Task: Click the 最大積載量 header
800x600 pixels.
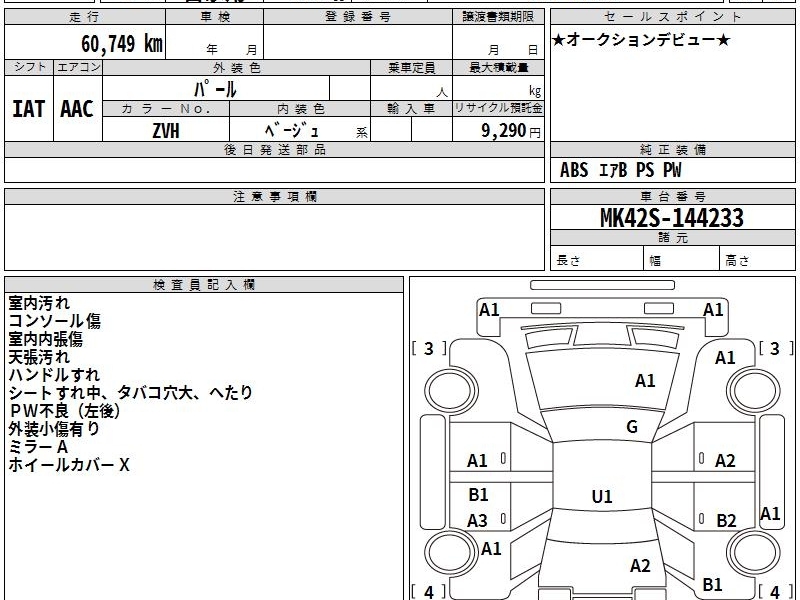Action: 498,67
